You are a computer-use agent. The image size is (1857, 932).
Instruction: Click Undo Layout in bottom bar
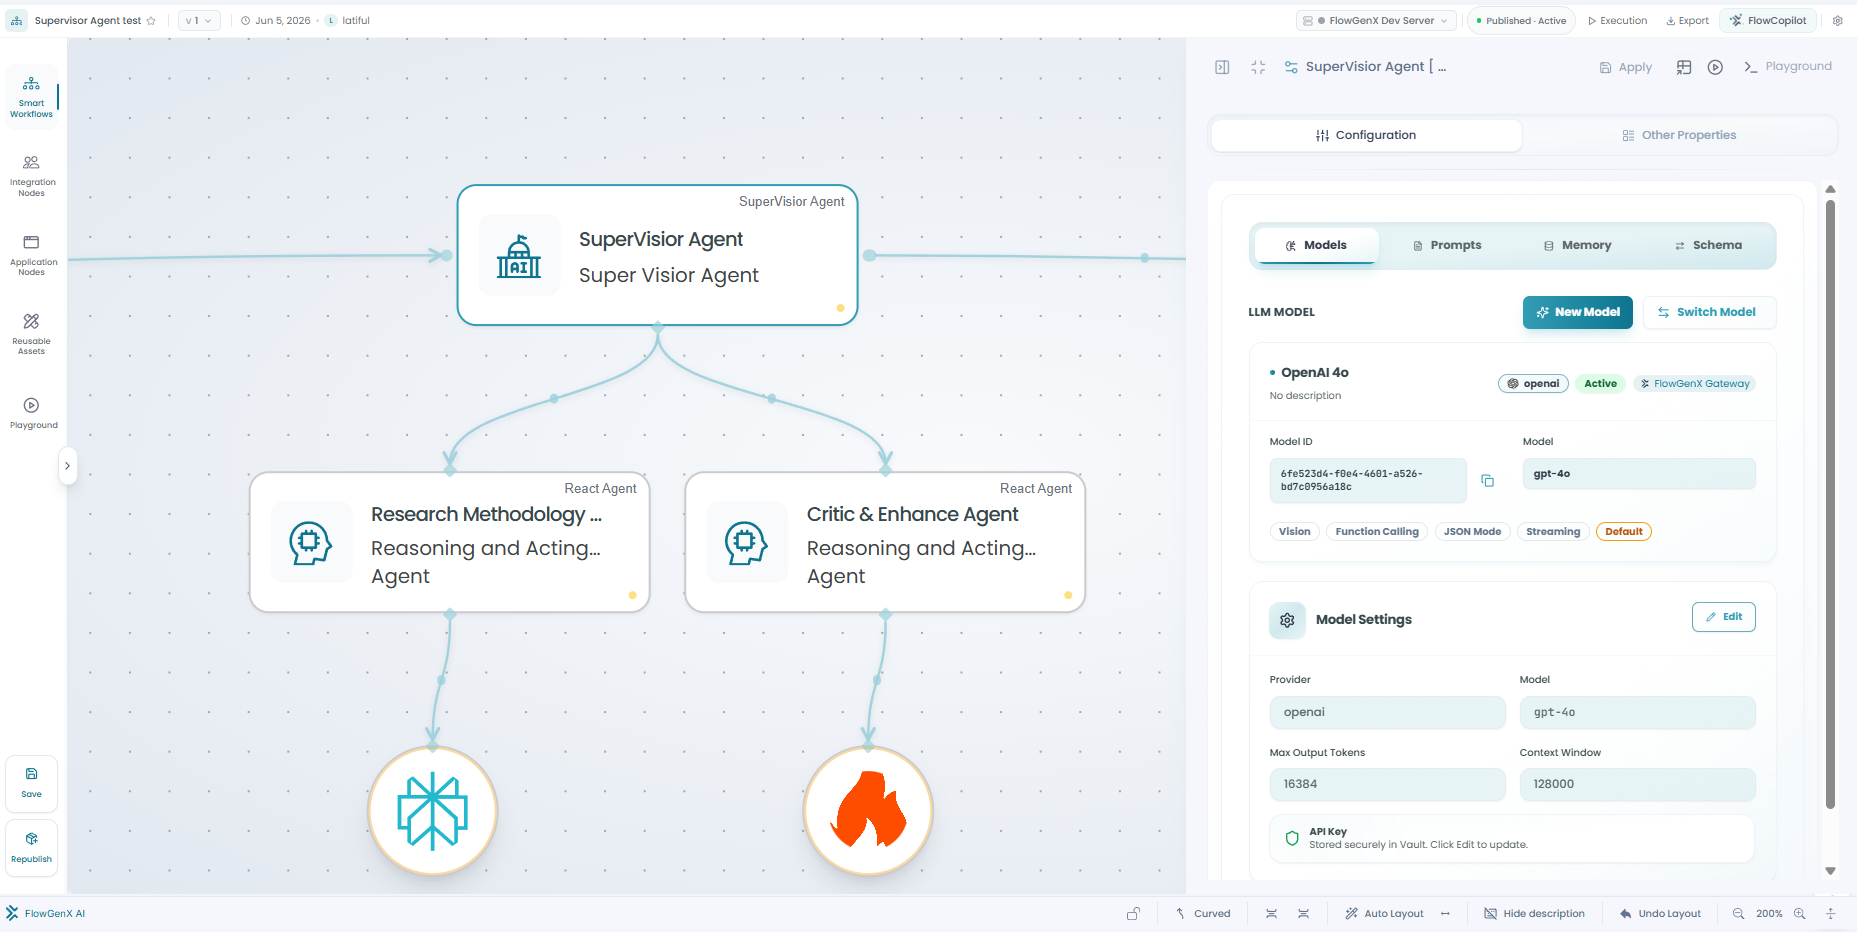1660,914
